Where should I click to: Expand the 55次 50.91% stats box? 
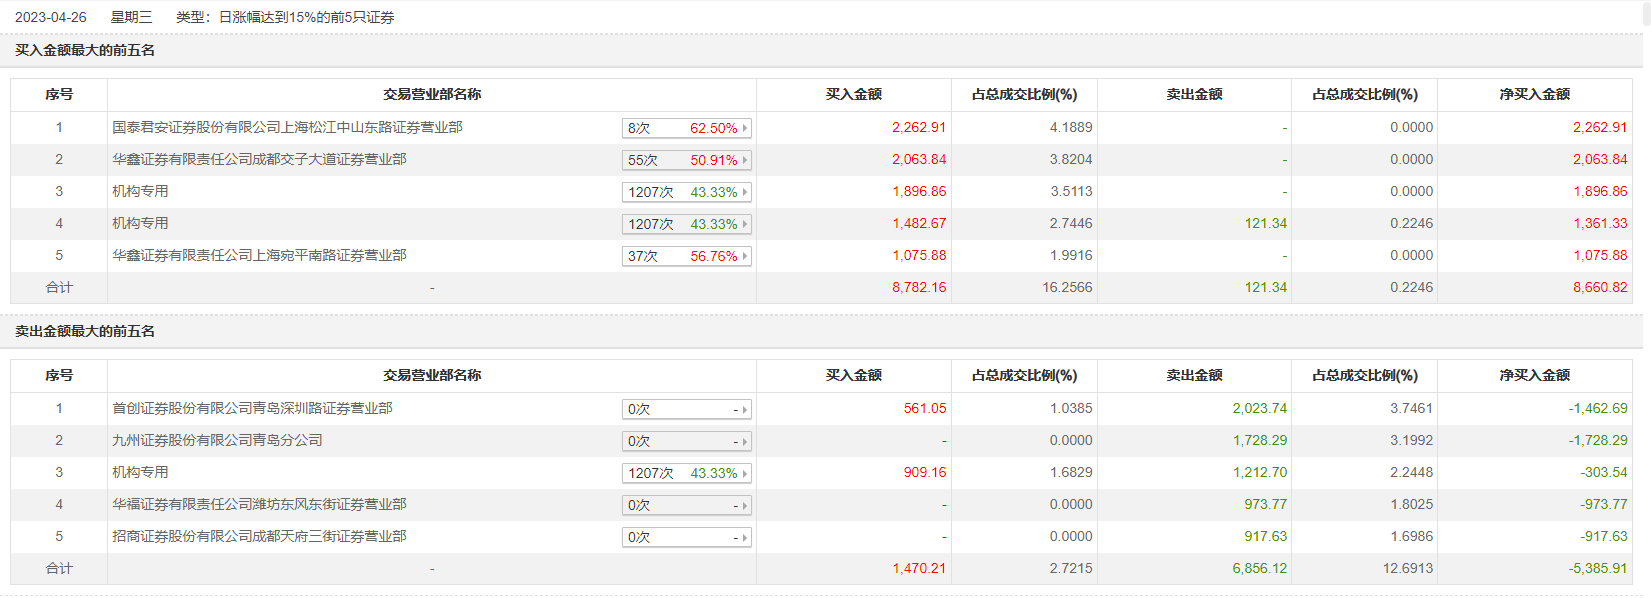coord(686,160)
